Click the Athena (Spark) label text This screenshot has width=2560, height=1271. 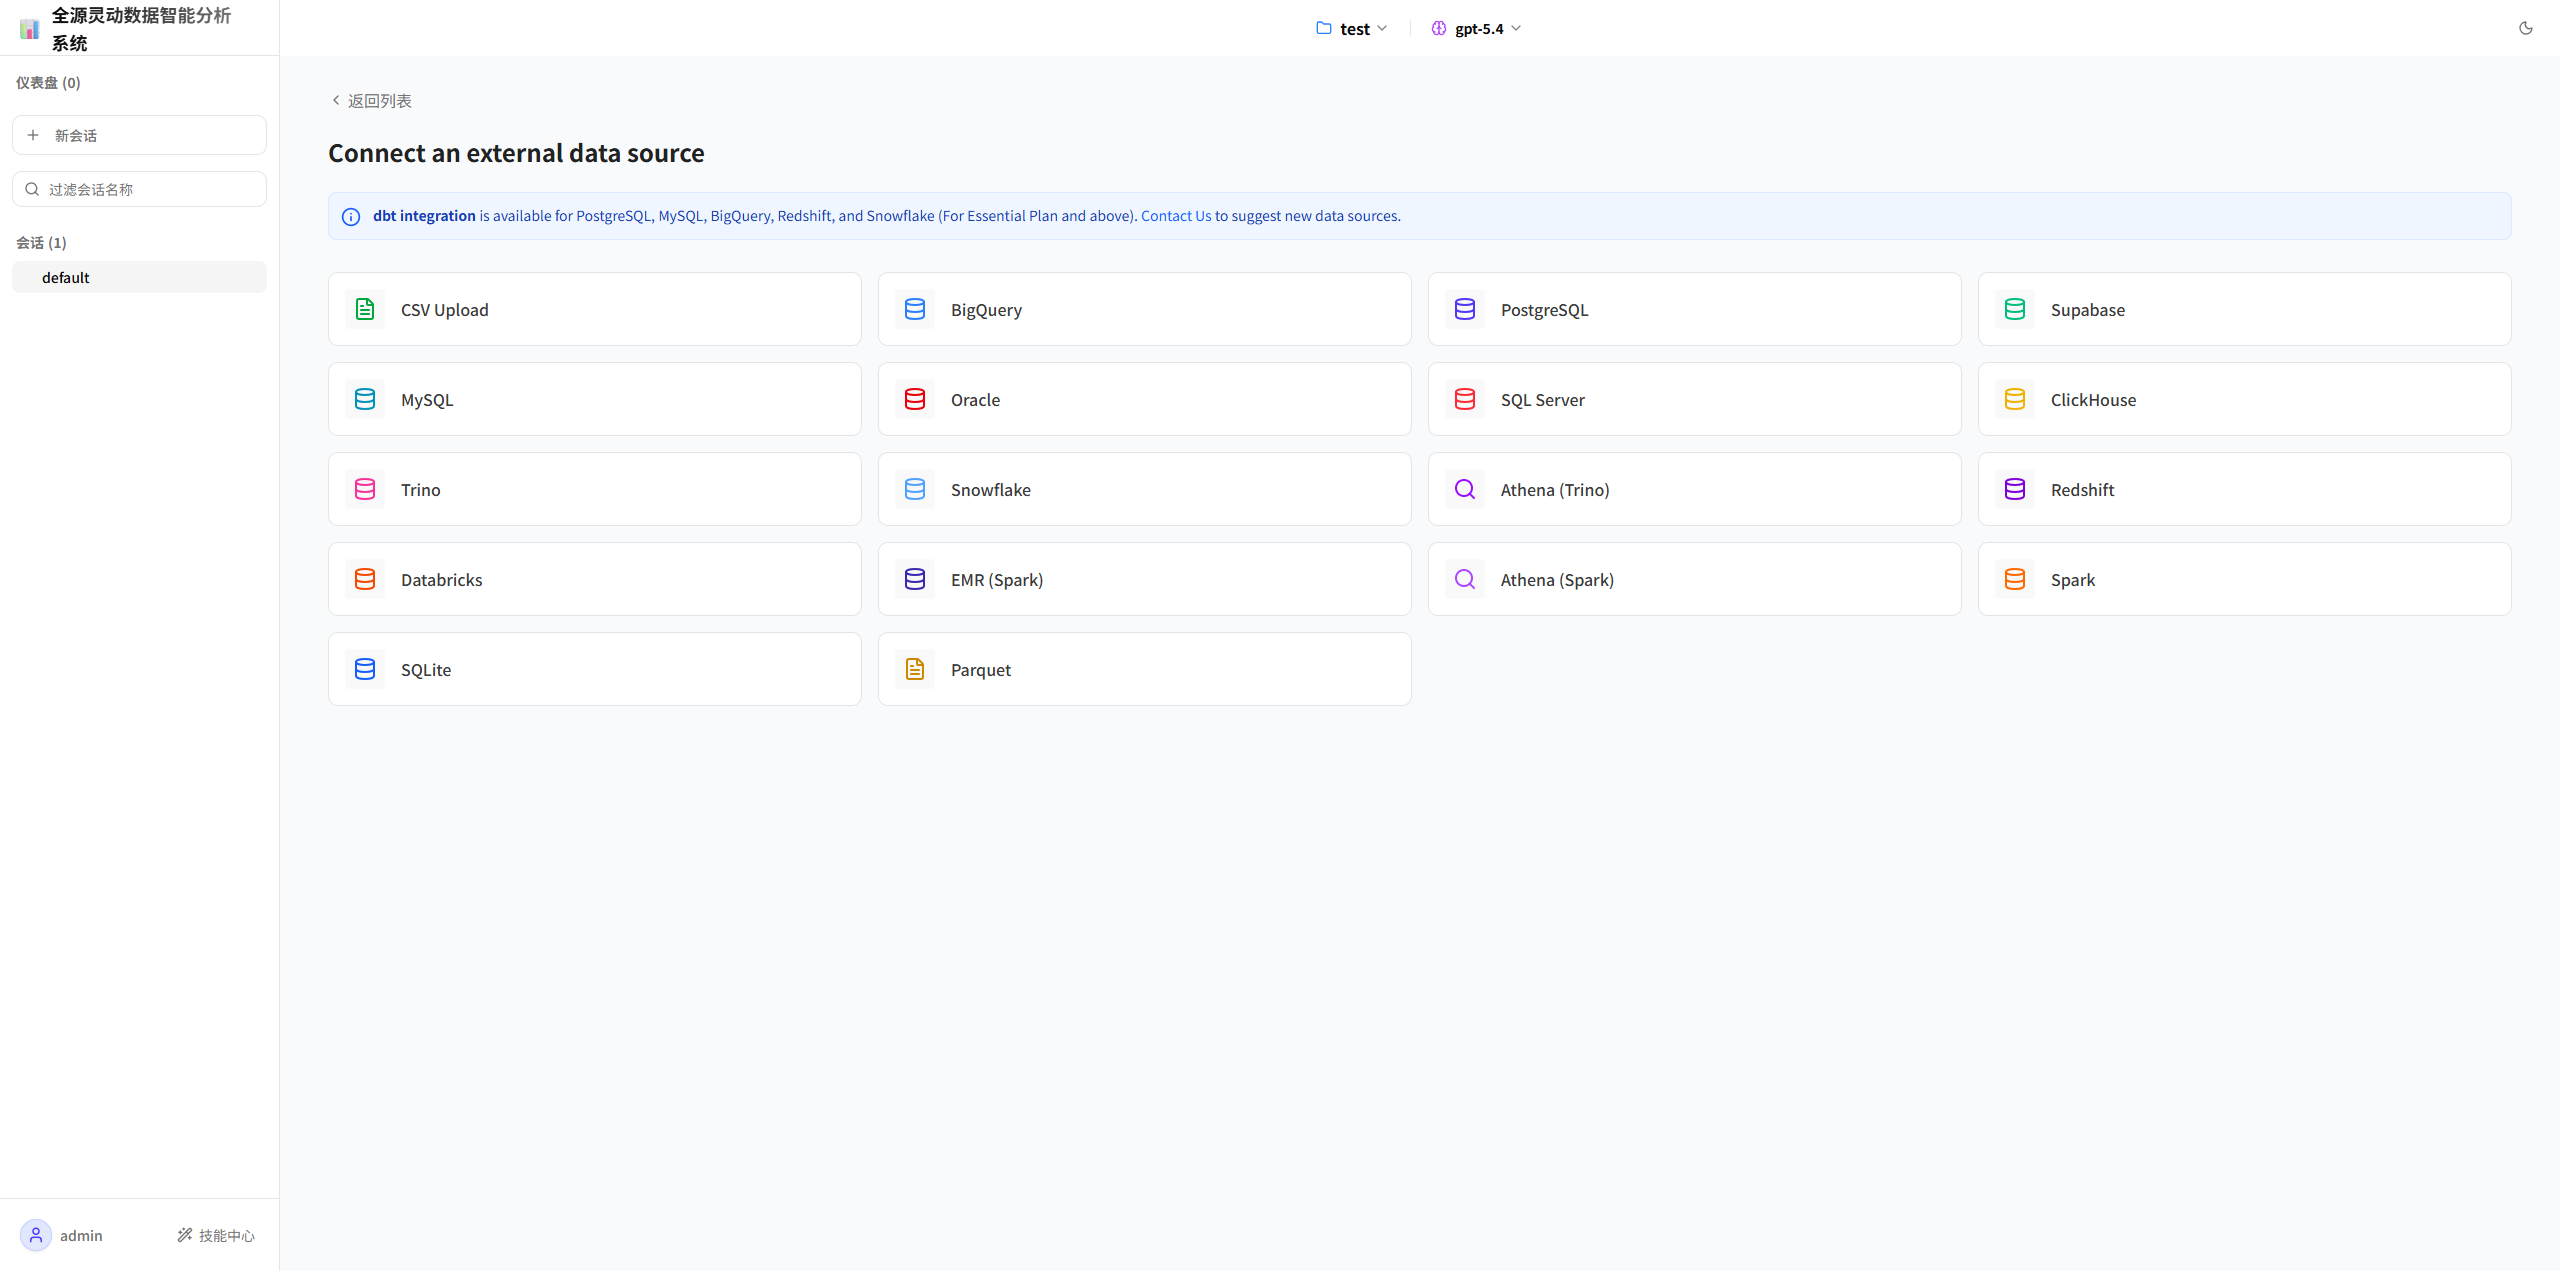pos(1557,580)
